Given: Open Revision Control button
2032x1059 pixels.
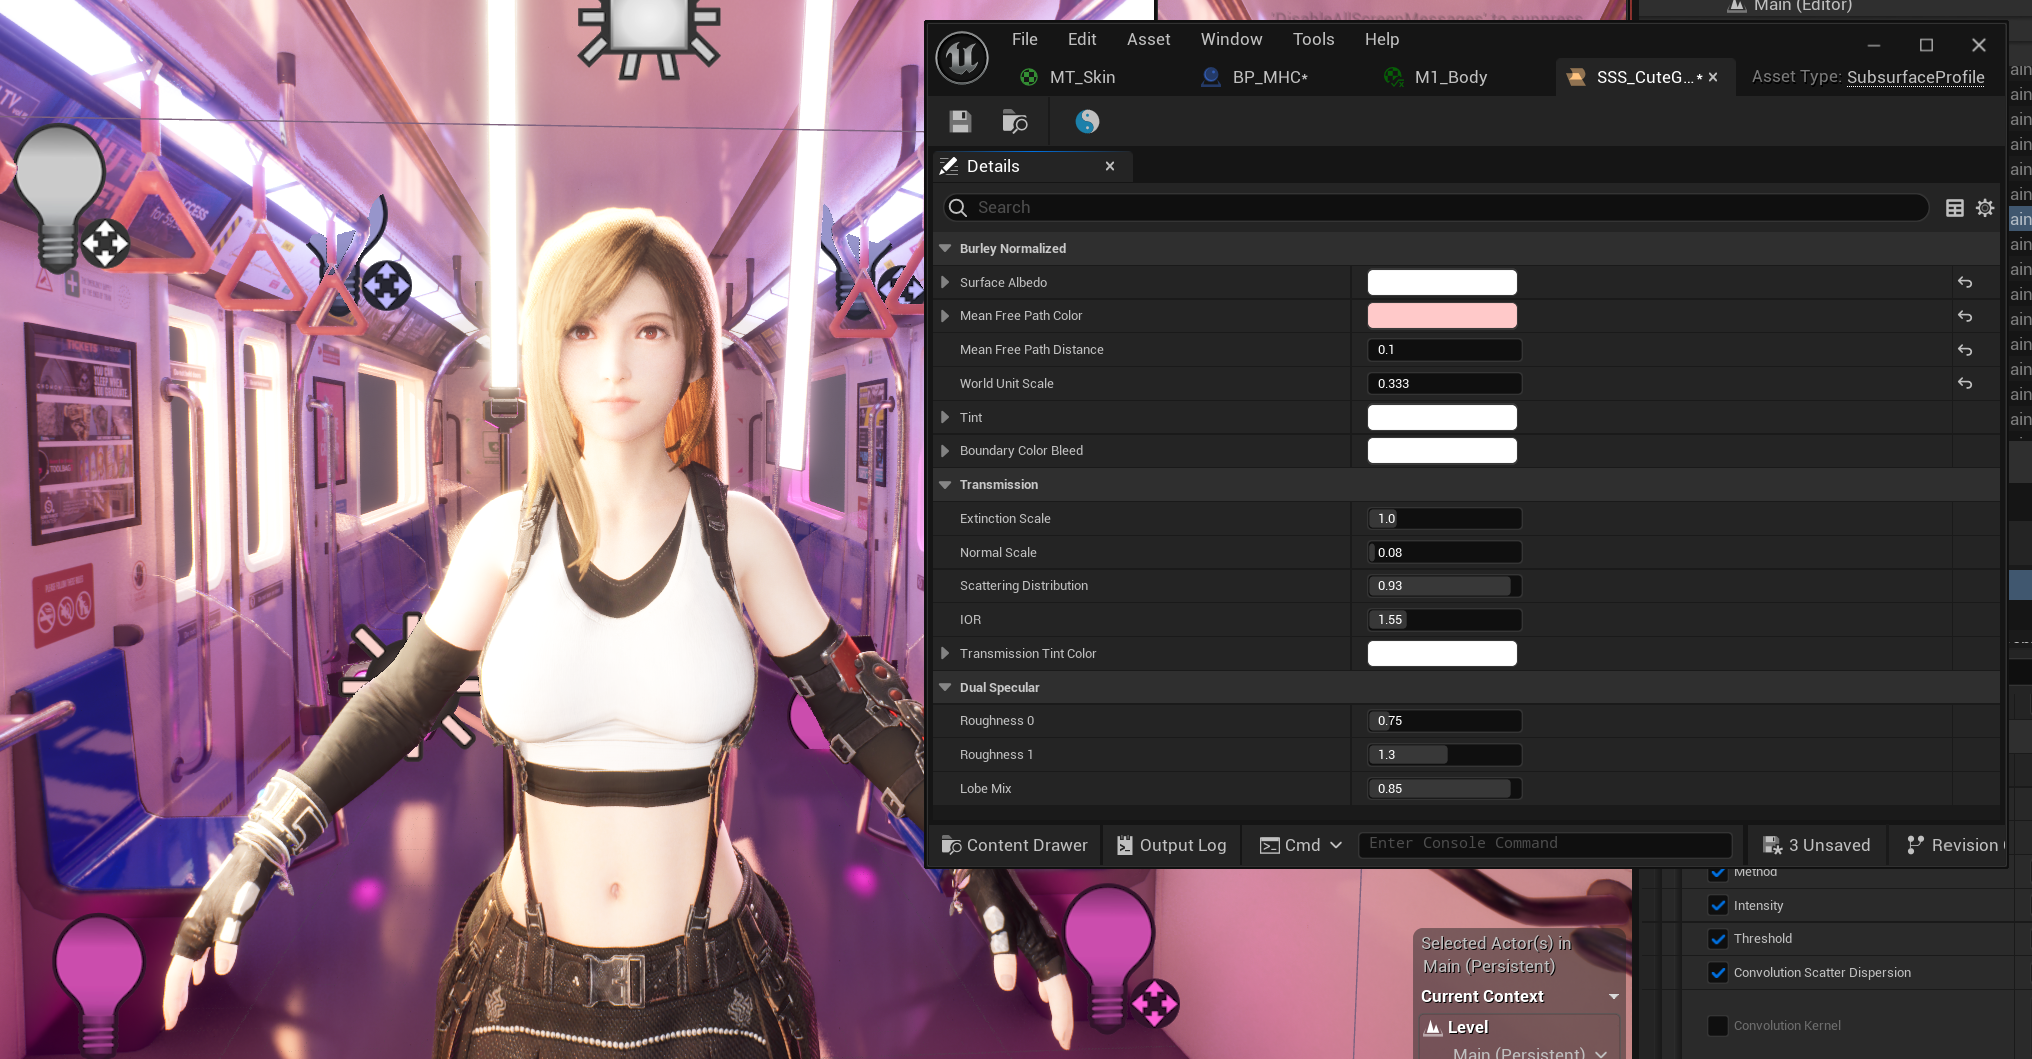Looking at the screenshot, I should [x=1954, y=846].
